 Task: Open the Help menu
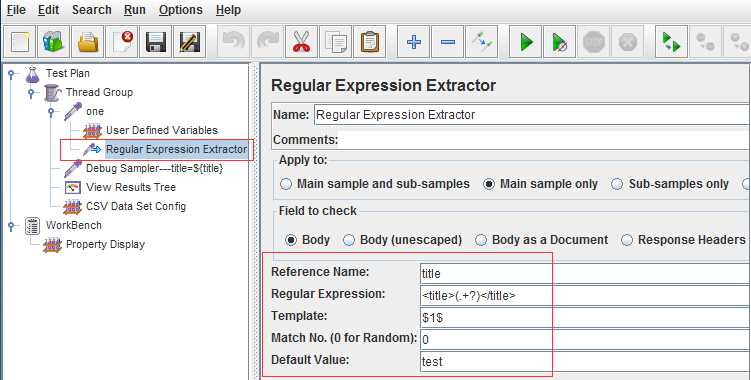coord(228,10)
